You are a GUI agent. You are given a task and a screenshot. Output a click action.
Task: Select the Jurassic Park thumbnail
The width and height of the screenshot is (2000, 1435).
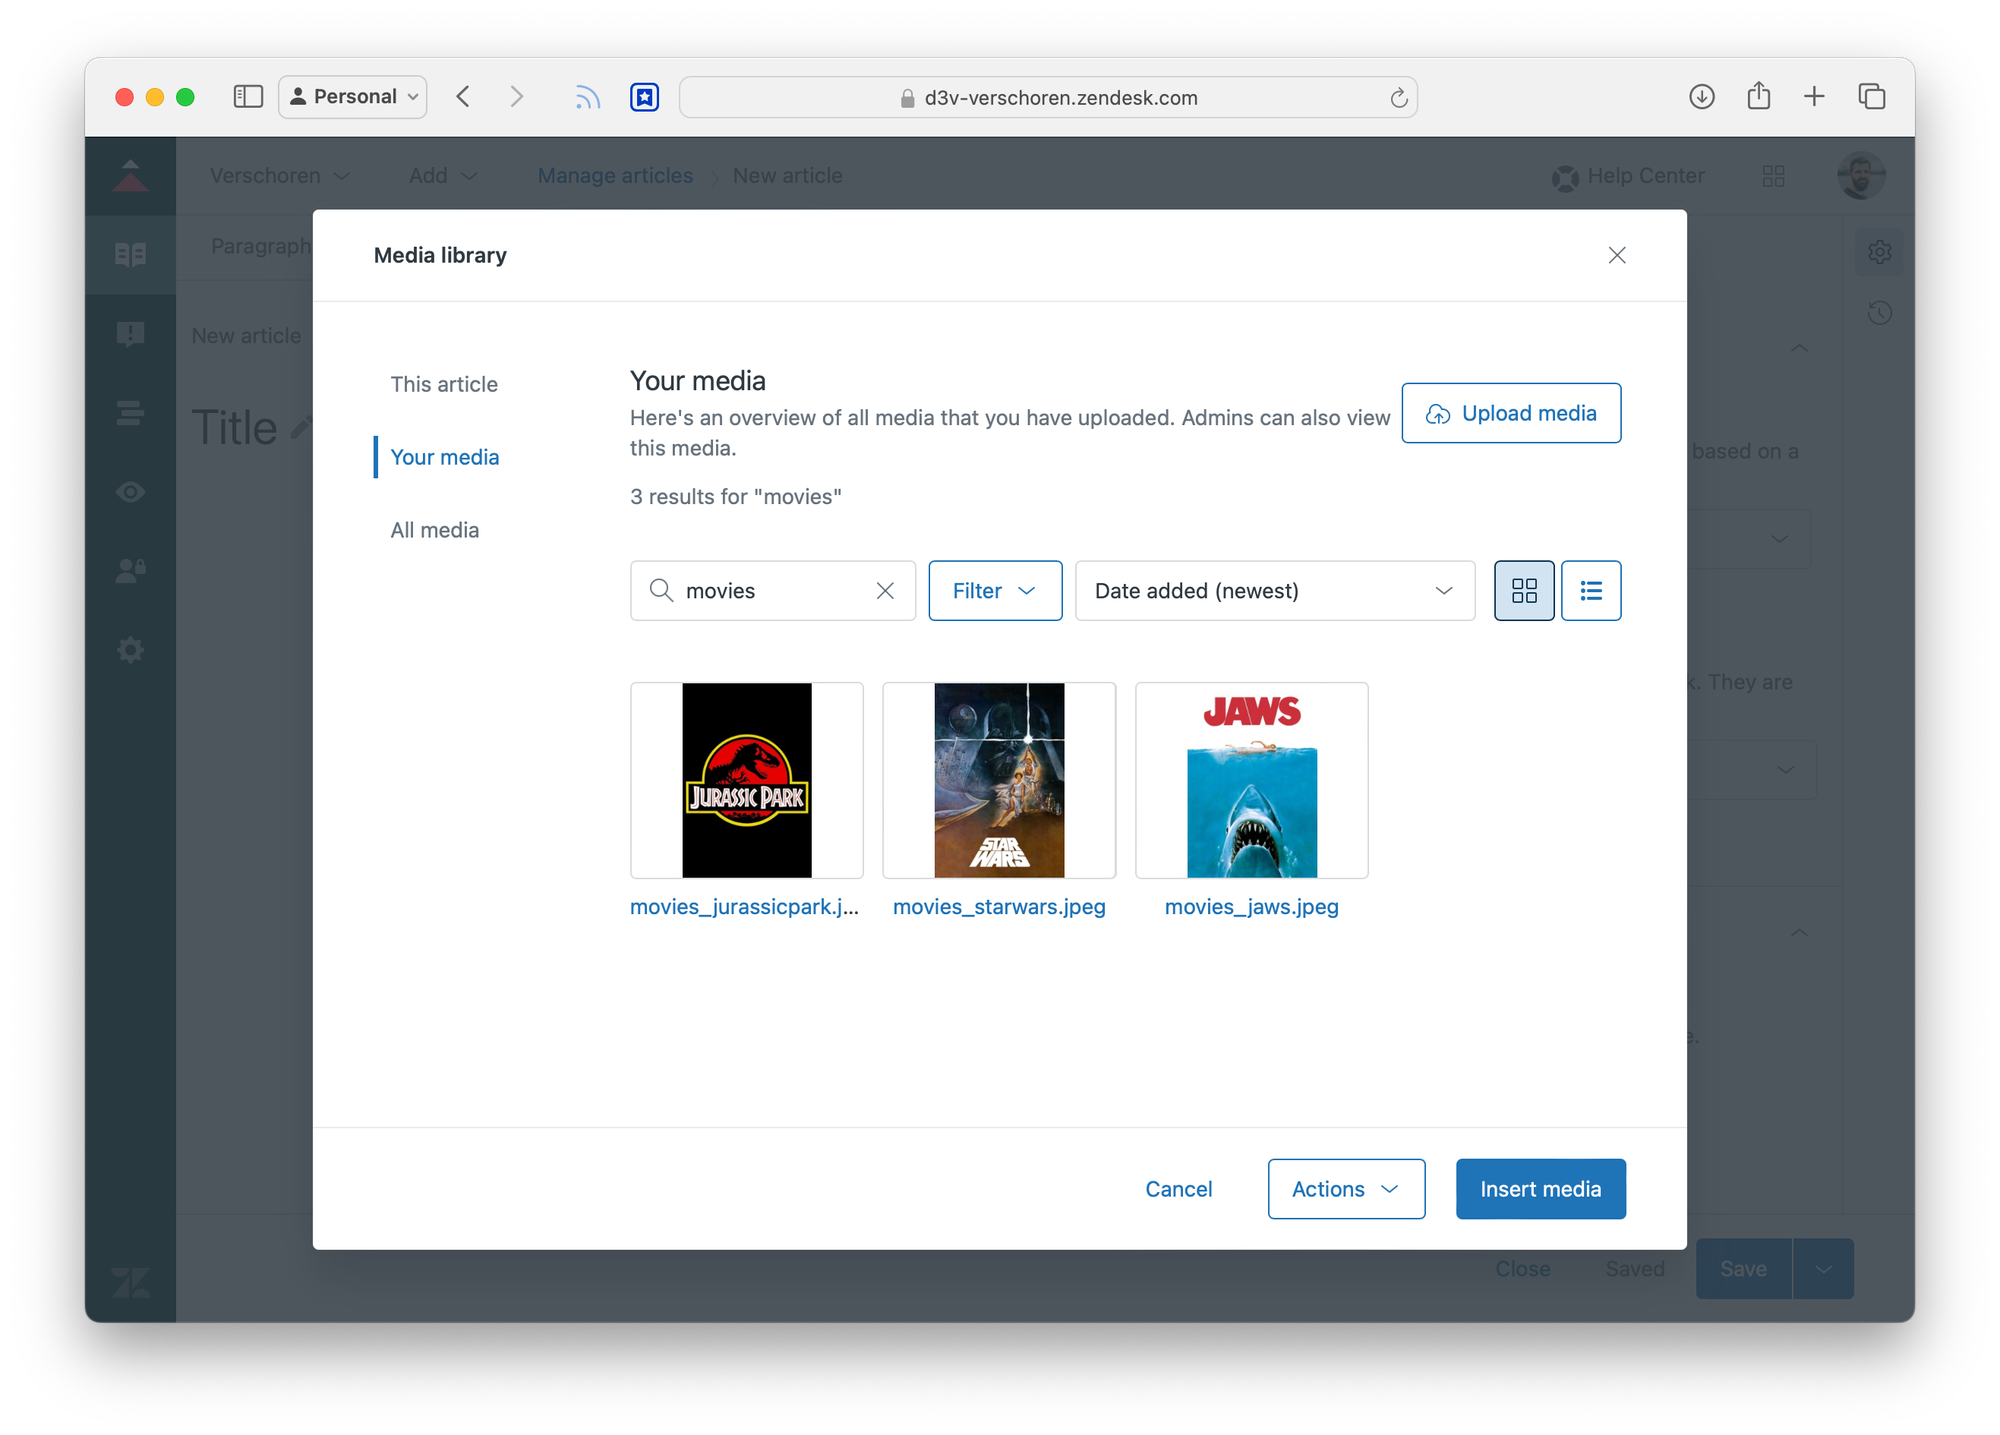[x=746, y=780]
